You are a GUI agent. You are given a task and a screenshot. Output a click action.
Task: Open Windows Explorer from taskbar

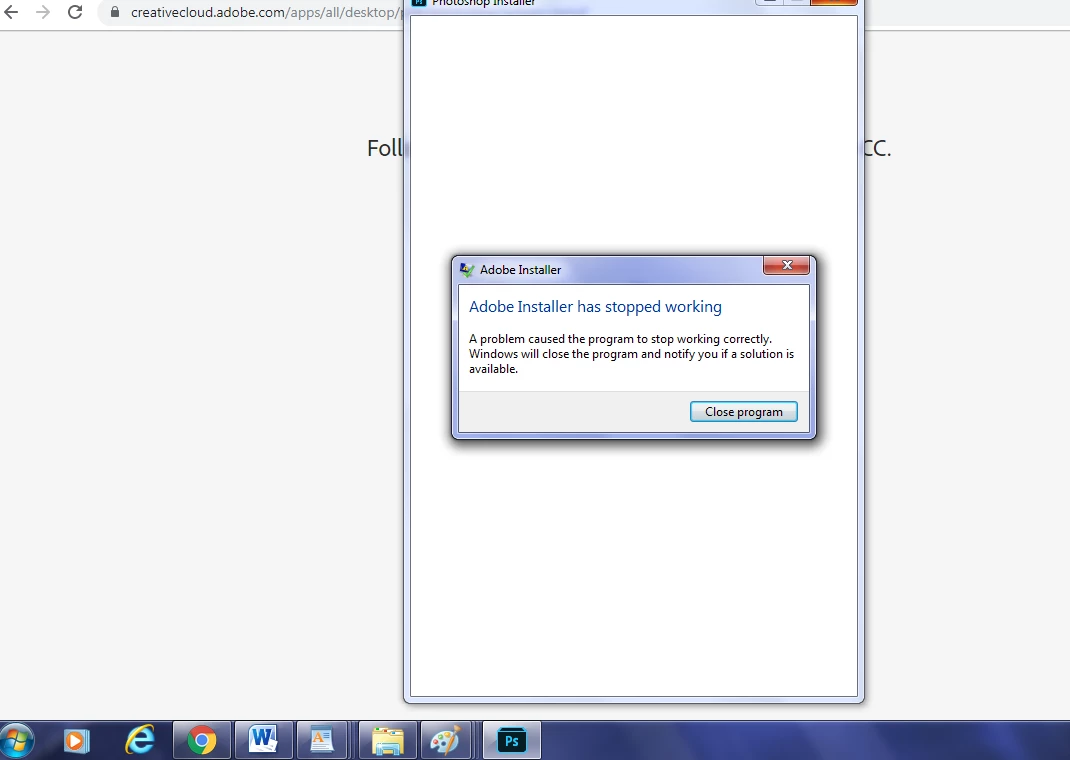click(x=388, y=740)
